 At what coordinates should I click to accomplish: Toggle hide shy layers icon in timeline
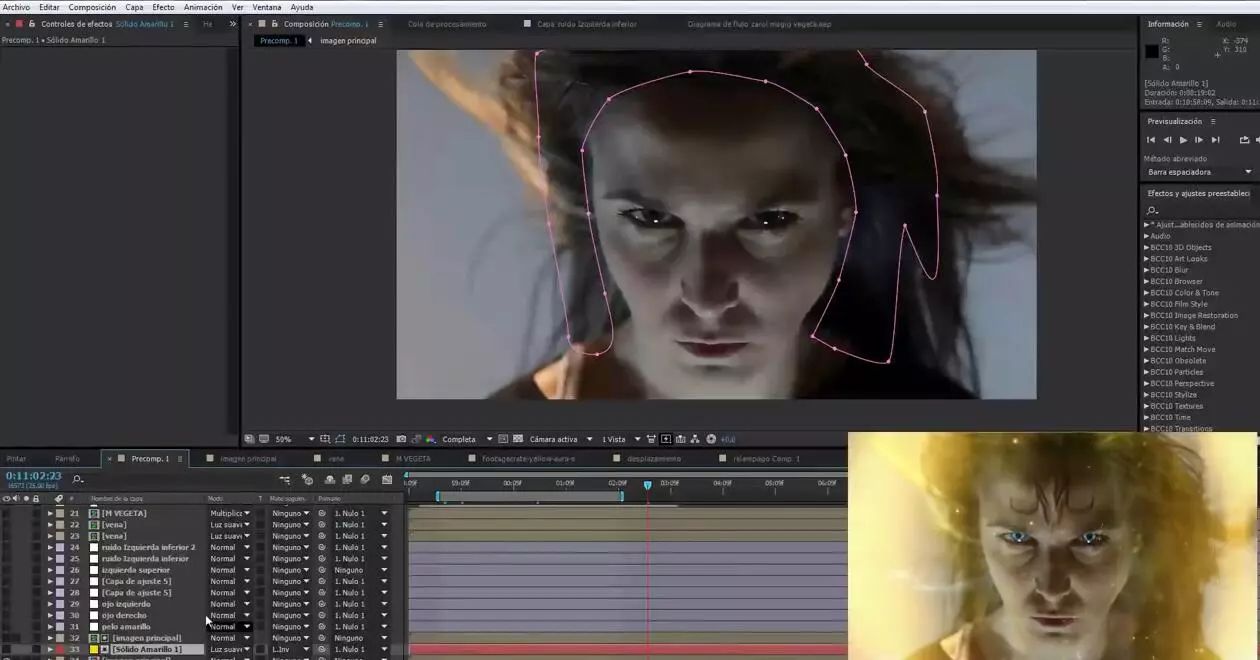tap(329, 480)
